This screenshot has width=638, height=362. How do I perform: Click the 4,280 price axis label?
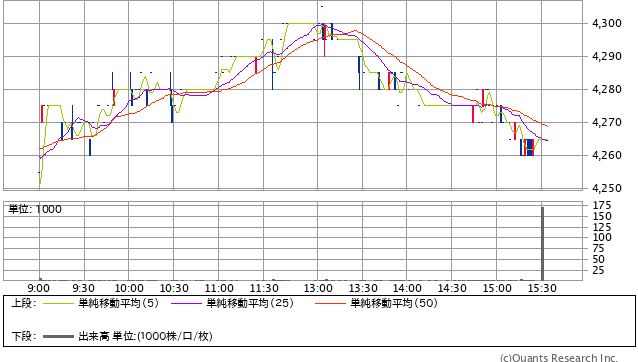point(607,89)
